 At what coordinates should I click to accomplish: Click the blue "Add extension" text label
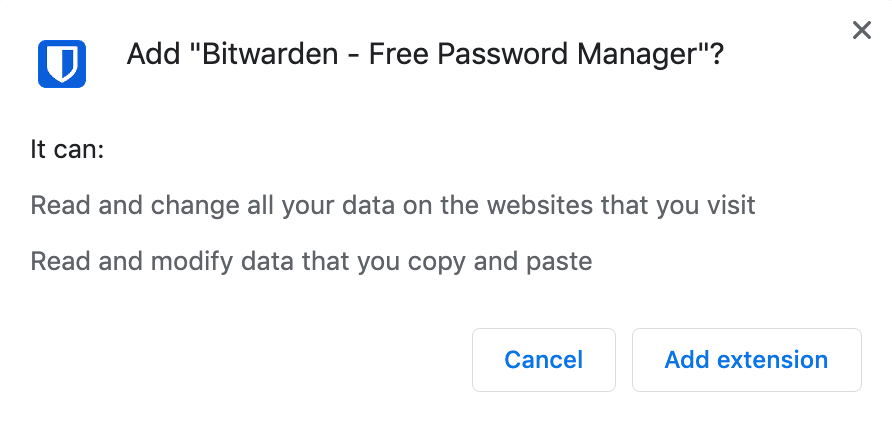[746, 360]
